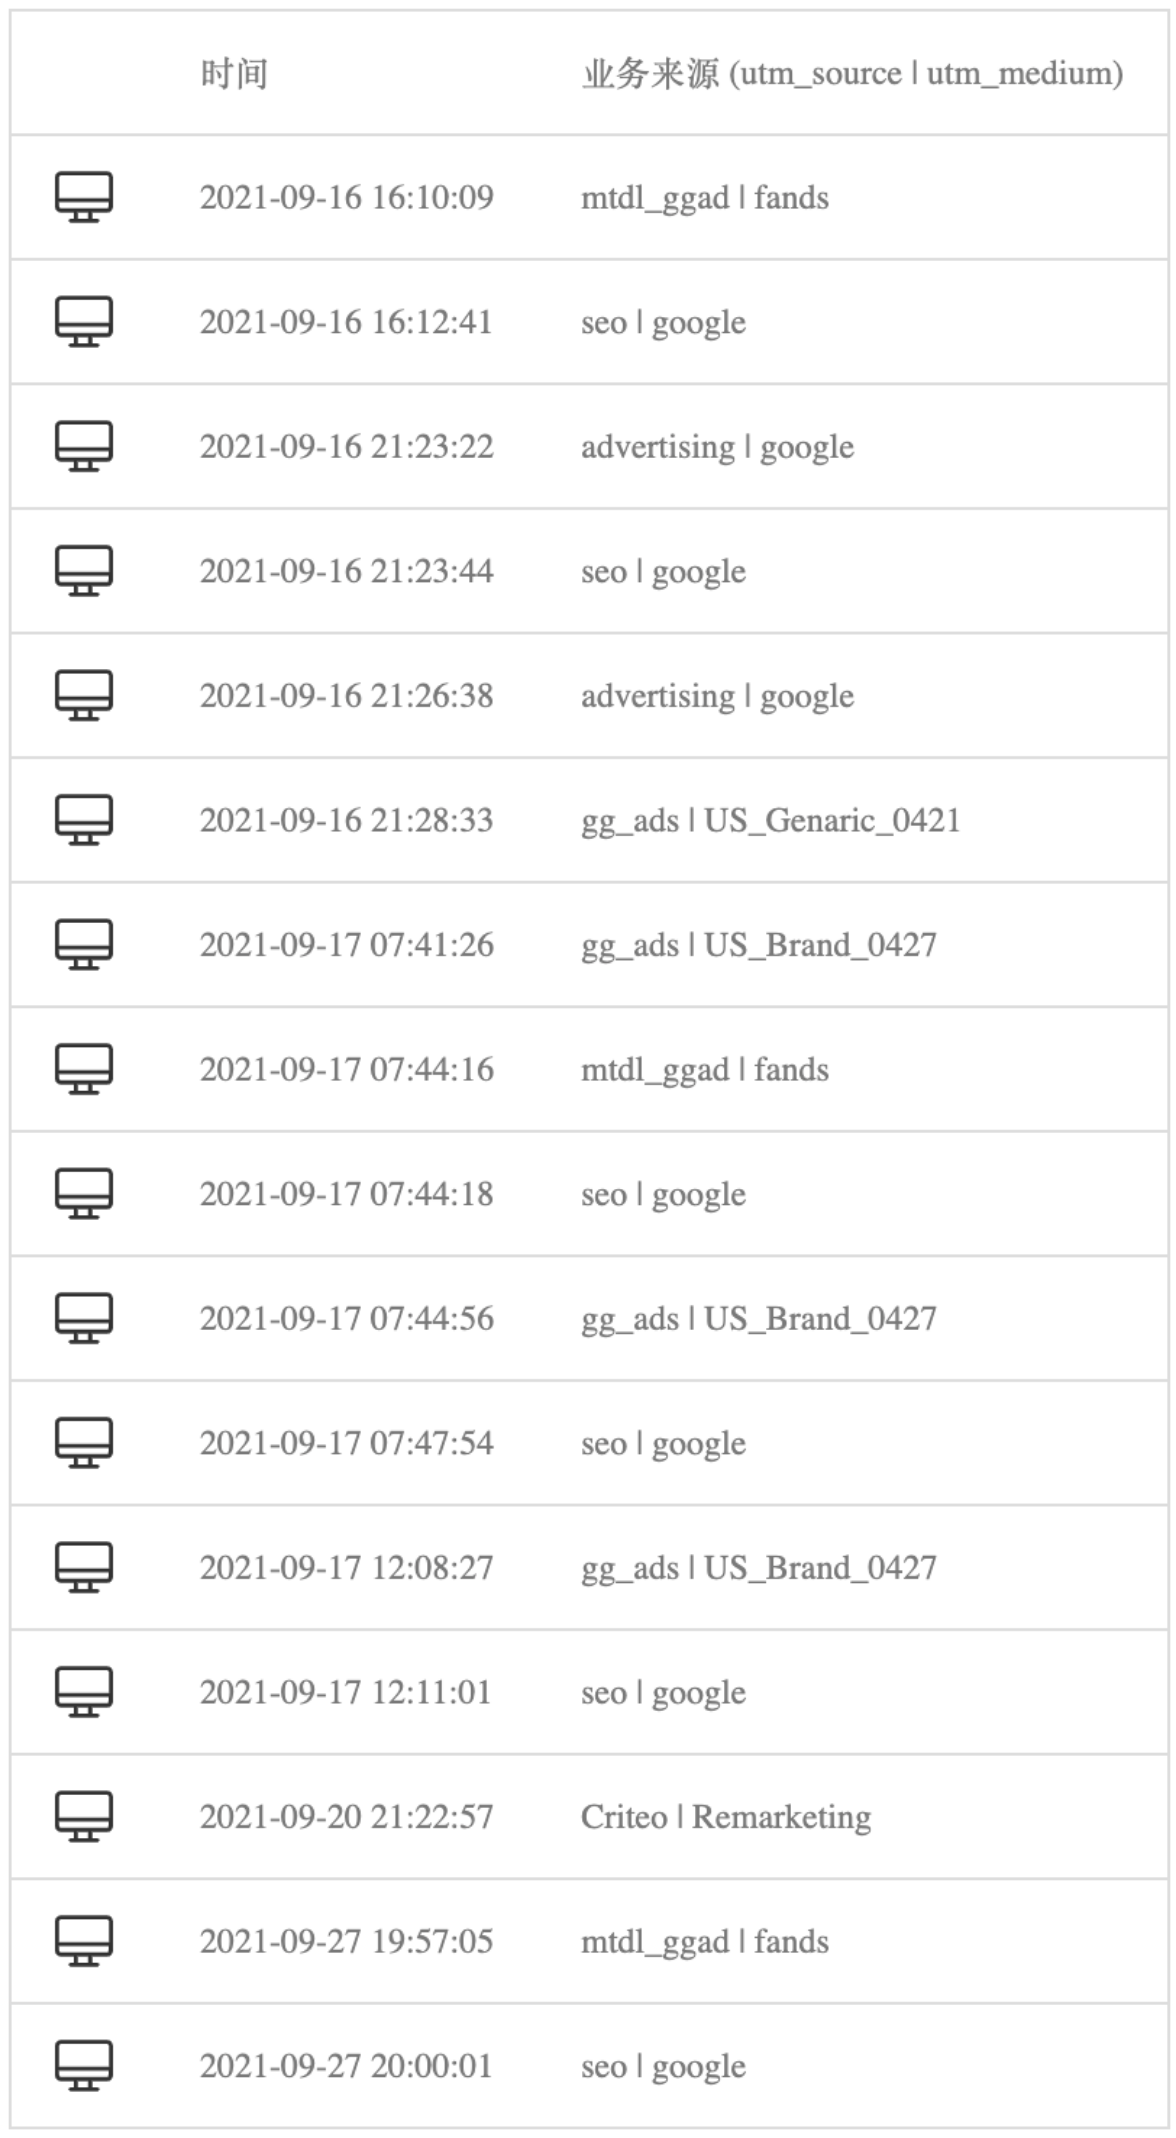Click desktop icon for 2021-09-16 16:10:09 row

[x=84, y=197]
